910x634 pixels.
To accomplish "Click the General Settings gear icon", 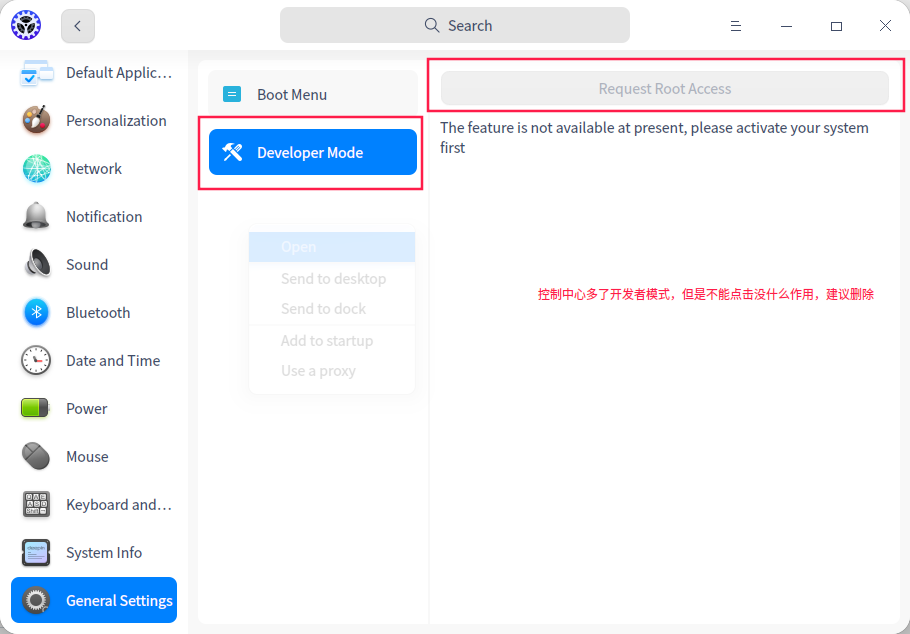I will click(37, 600).
